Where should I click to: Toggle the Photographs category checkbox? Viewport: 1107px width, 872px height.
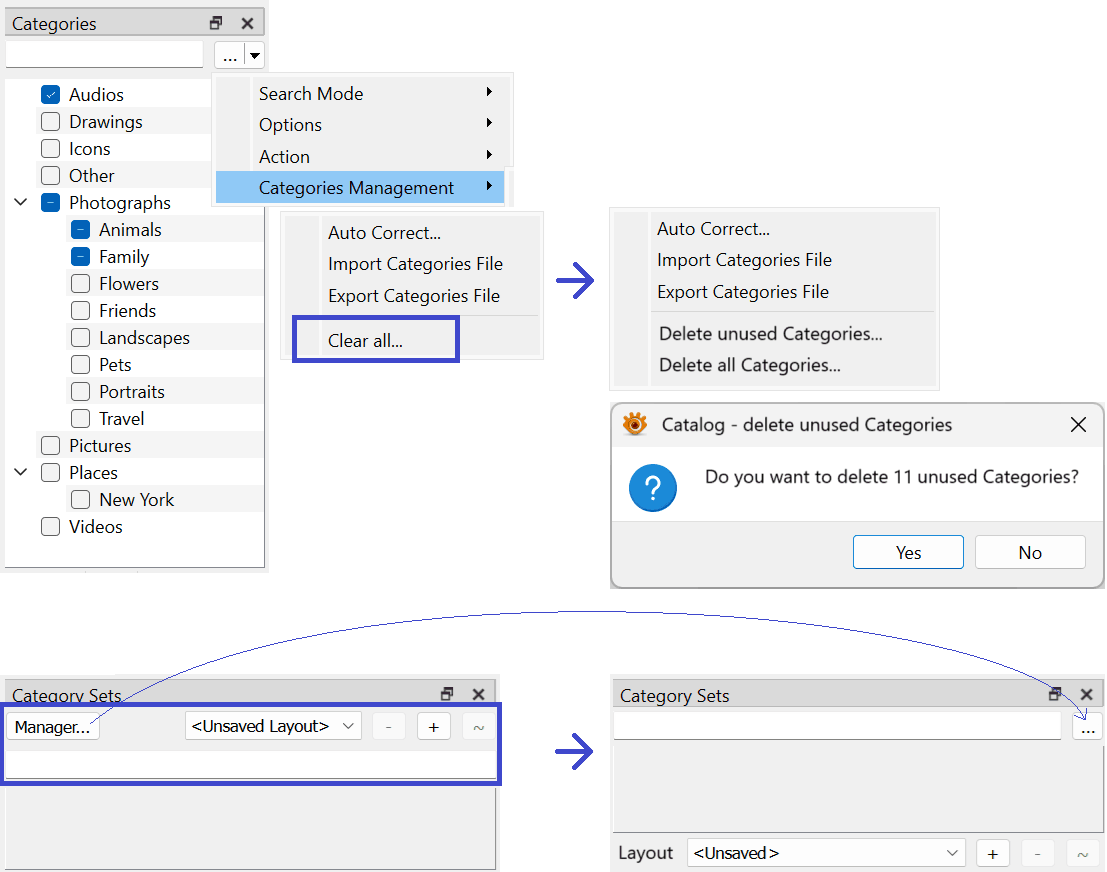click(x=50, y=203)
